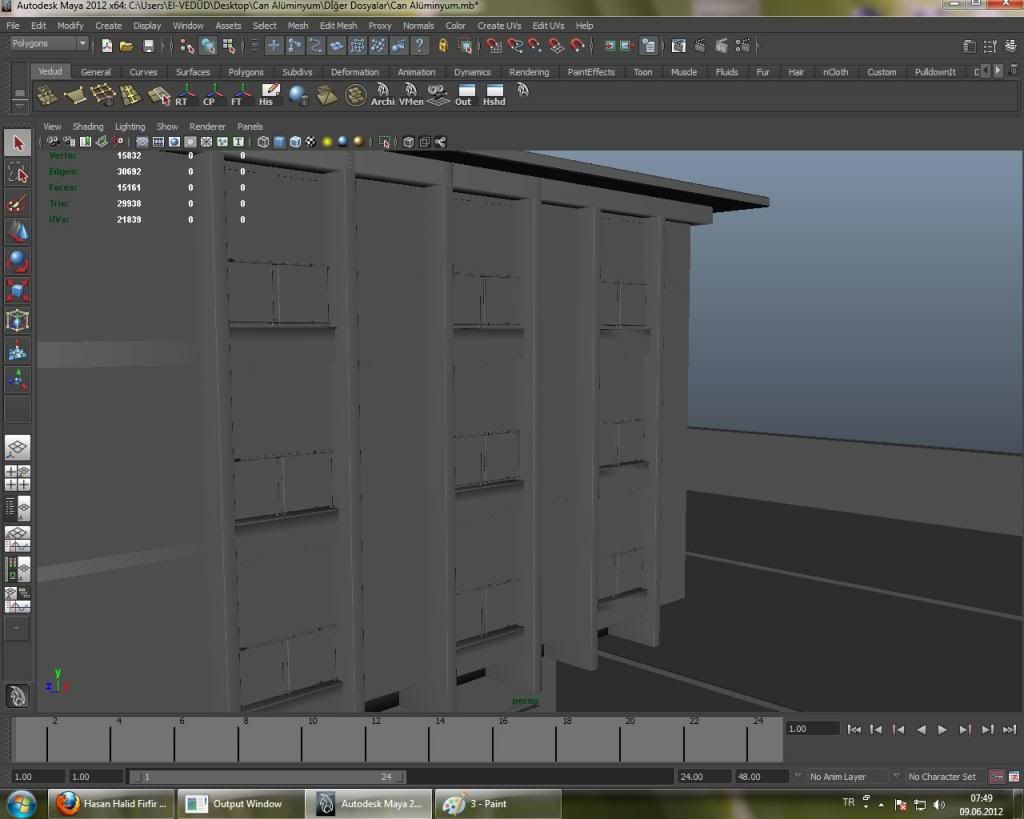The image size is (1024, 819).
Task: Go to end of playback range
Action: click(1009, 730)
